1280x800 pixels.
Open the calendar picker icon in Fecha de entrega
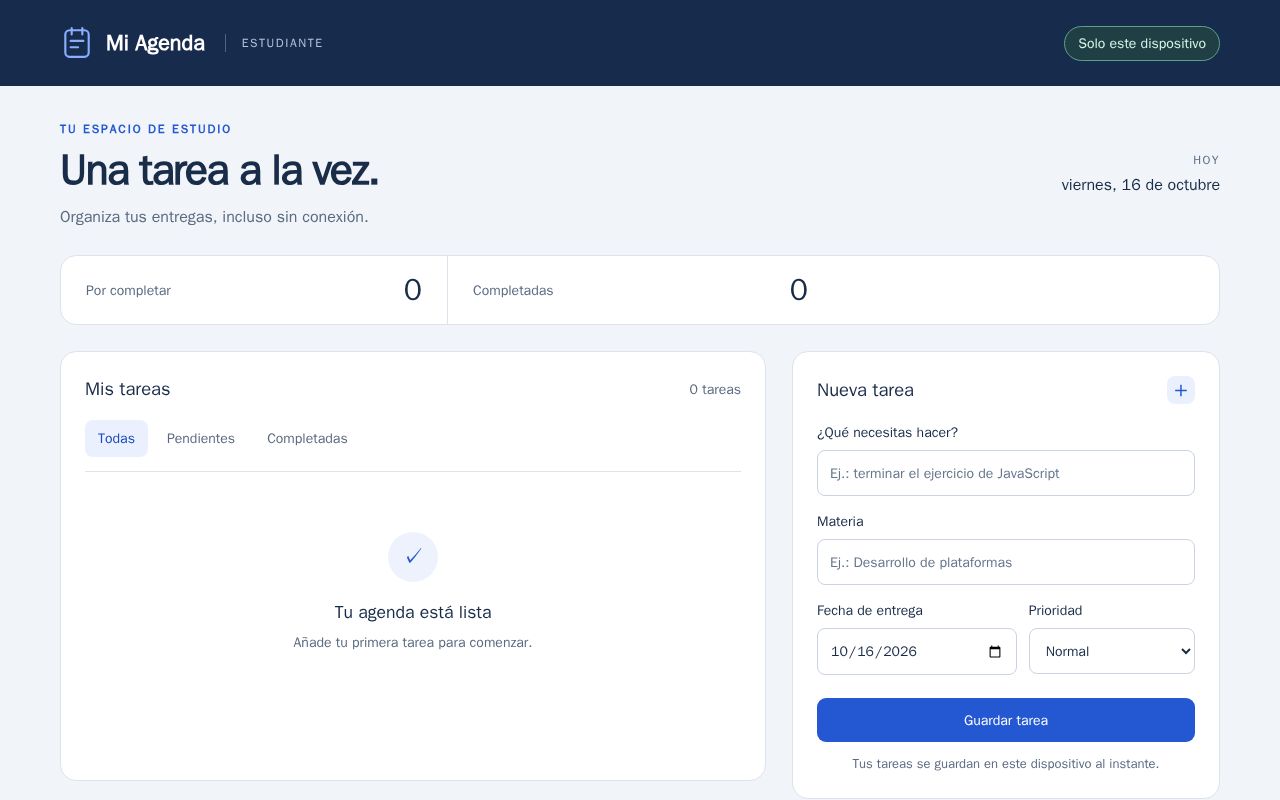coord(995,652)
